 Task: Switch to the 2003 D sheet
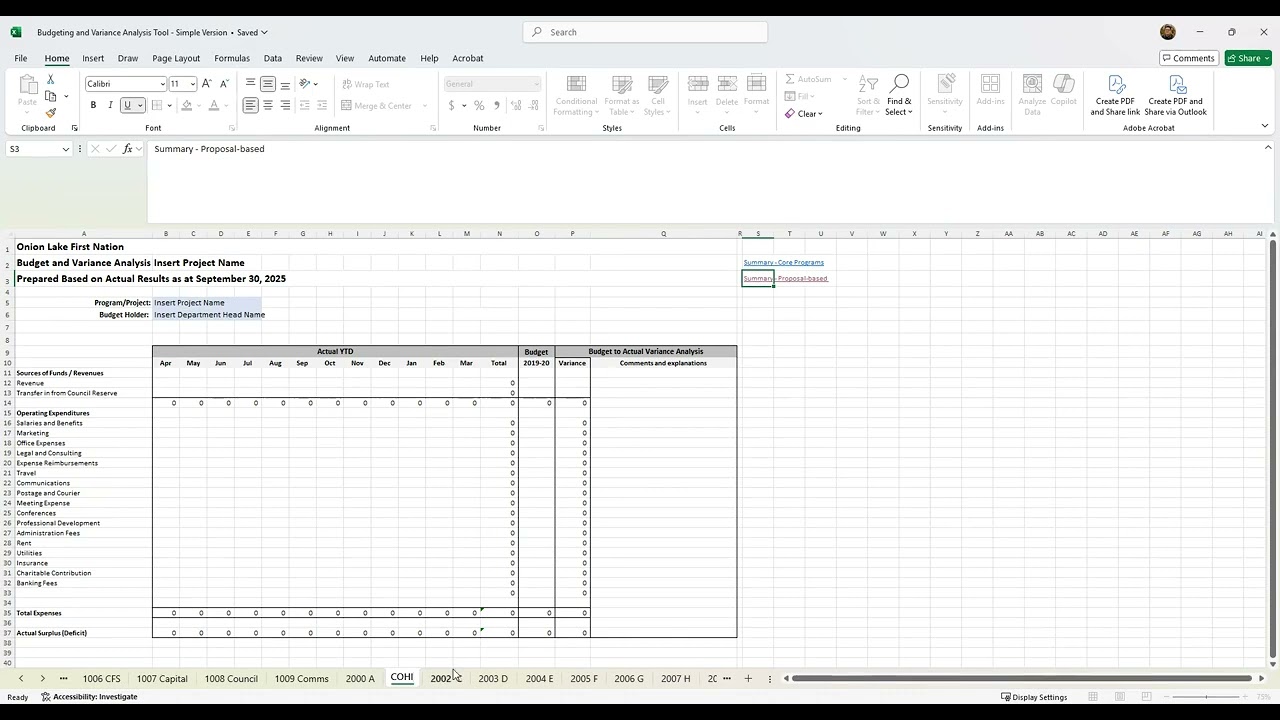pyautogui.click(x=493, y=678)
